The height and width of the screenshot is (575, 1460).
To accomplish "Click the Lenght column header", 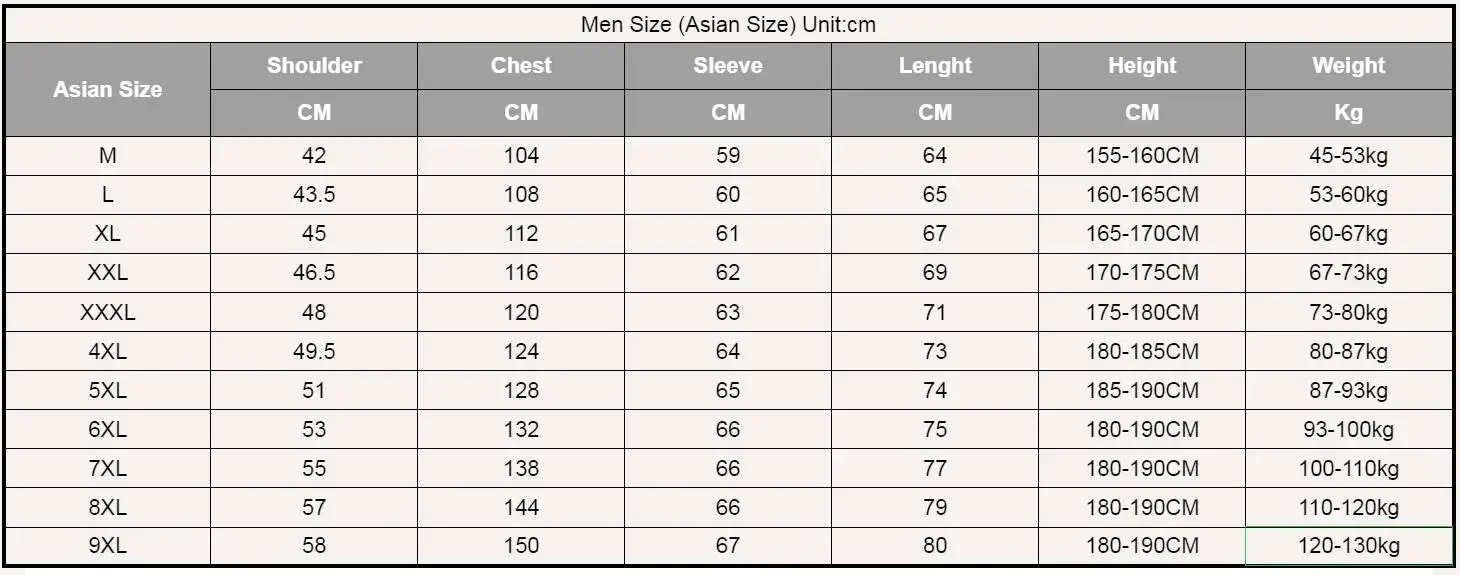I will [x=935, y=66].
